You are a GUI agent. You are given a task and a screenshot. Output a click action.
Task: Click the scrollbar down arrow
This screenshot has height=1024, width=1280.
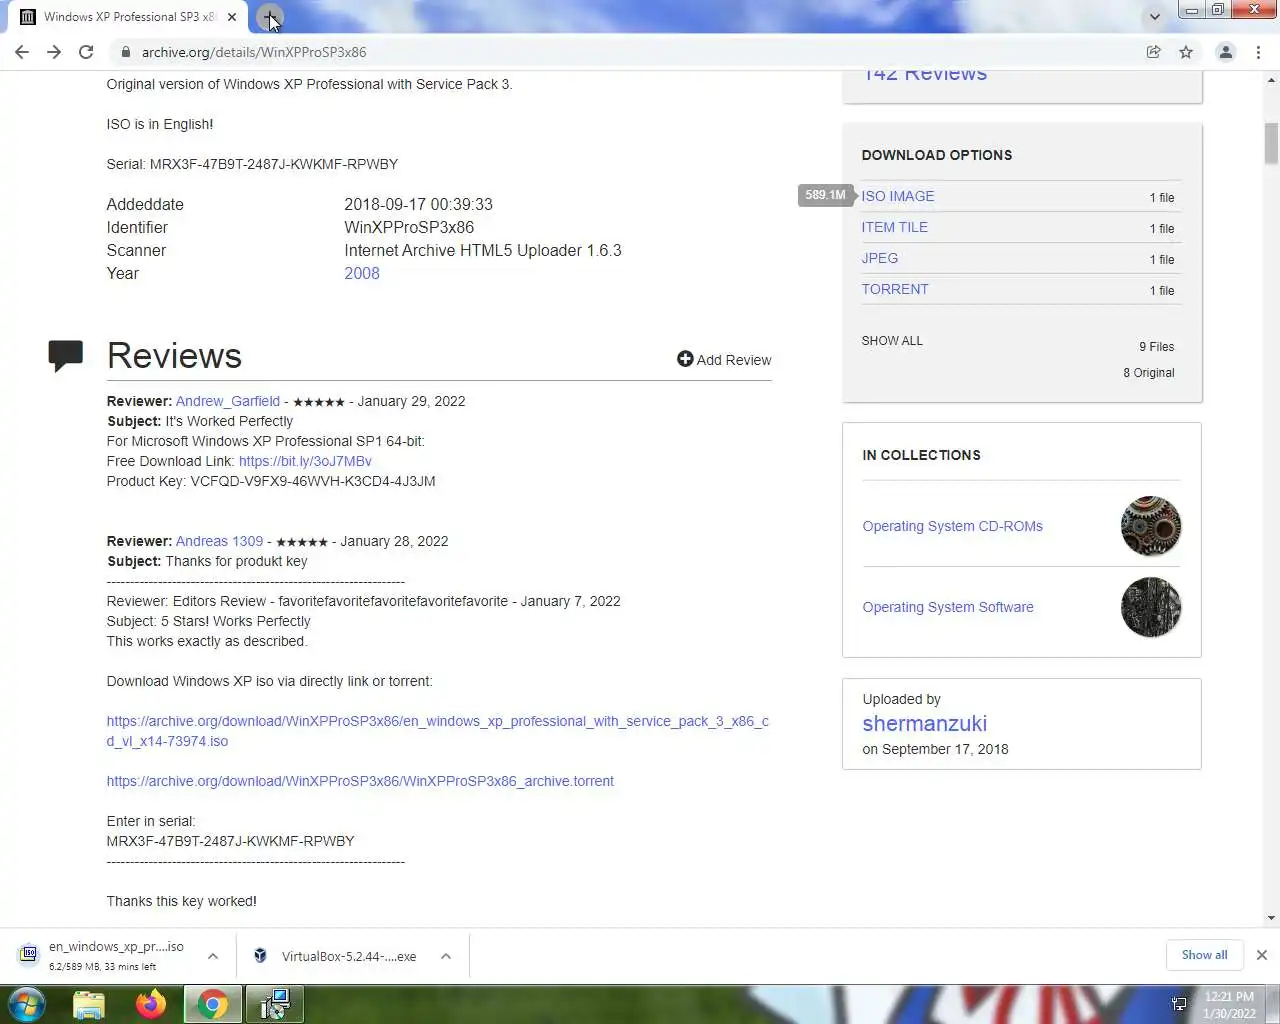(x=1271, y=918)
